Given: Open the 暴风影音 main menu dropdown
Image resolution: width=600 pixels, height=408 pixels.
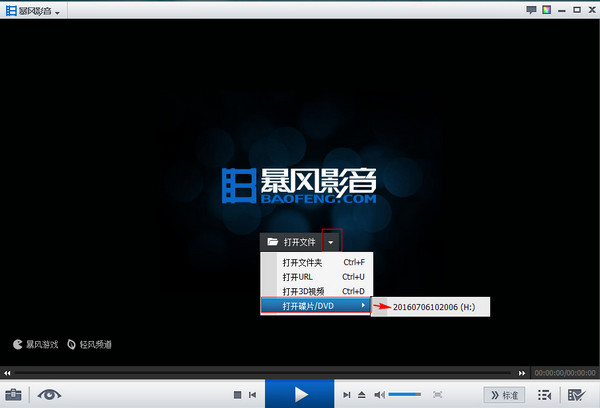Looking at the screenshot, I should pyautogui.click(x=57, y=13).
